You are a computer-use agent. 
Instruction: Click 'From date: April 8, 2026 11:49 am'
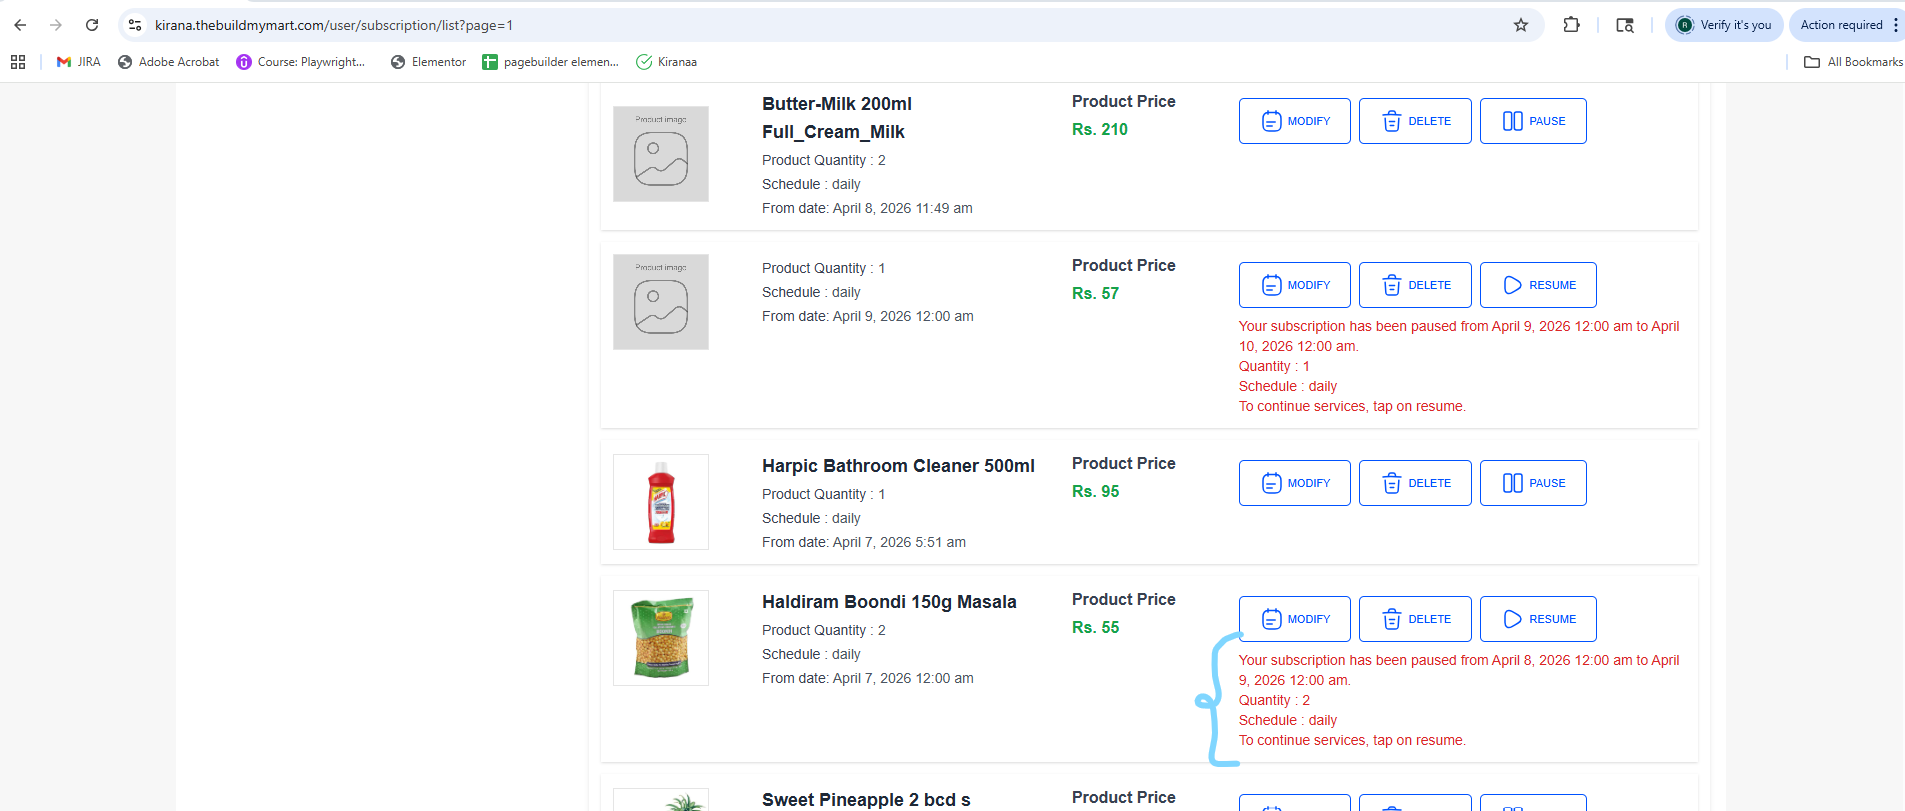point(867,208)
